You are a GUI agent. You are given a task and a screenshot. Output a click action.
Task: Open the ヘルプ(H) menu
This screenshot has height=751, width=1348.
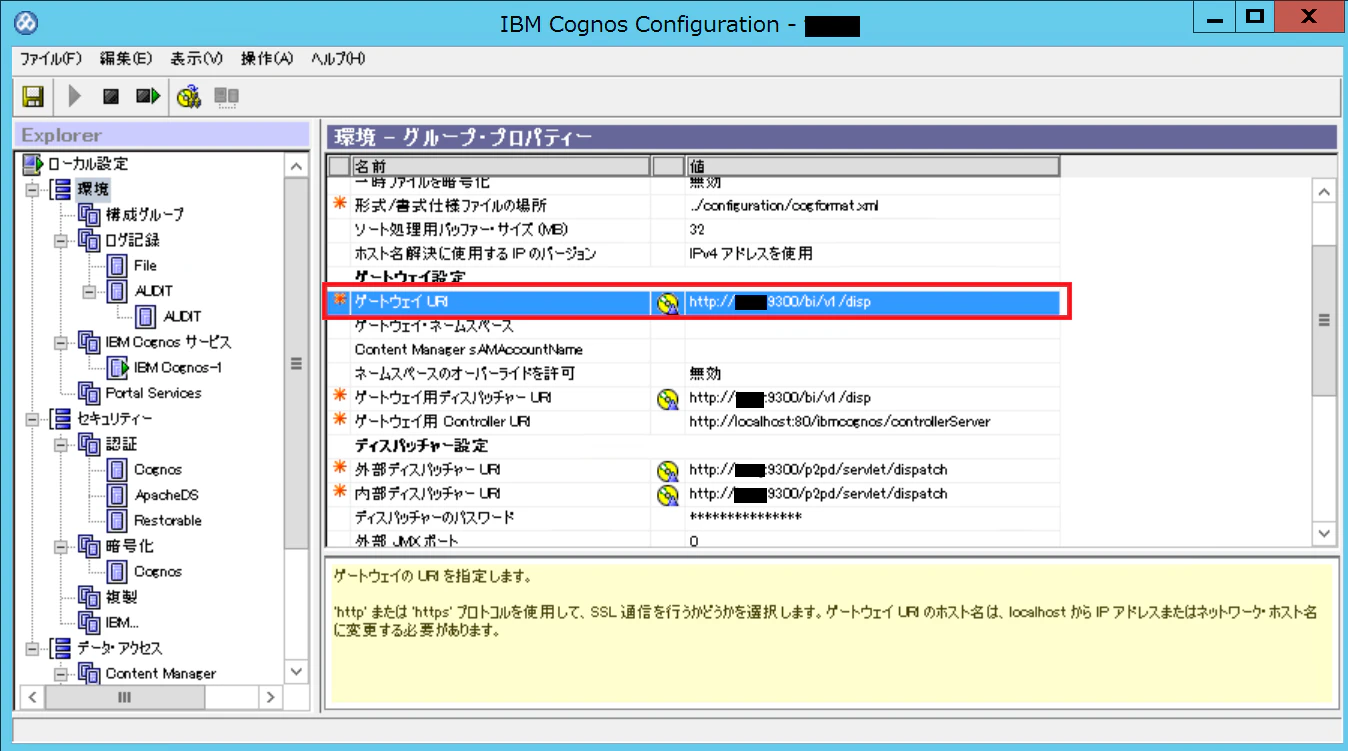point(338,59)
